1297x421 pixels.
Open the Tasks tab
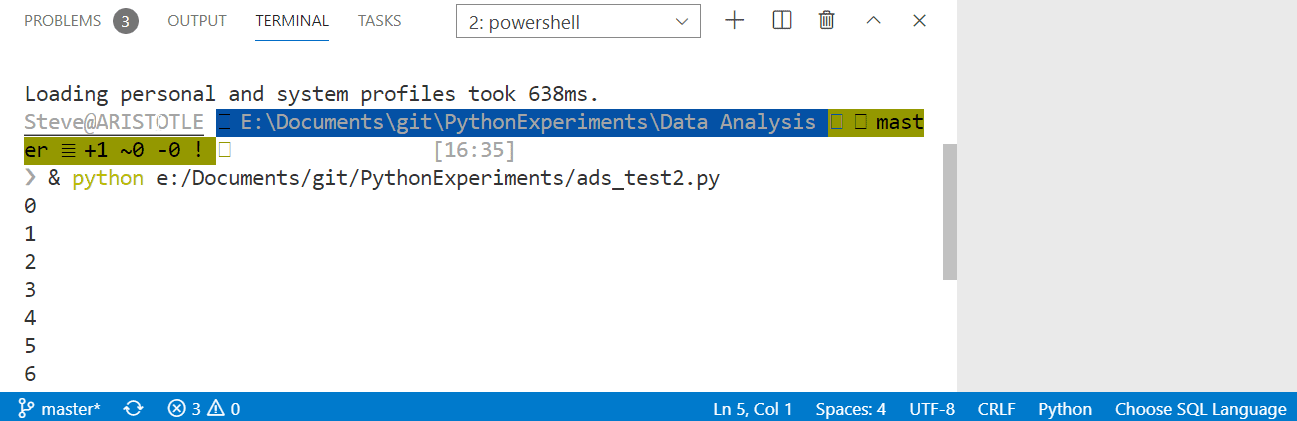380,21
